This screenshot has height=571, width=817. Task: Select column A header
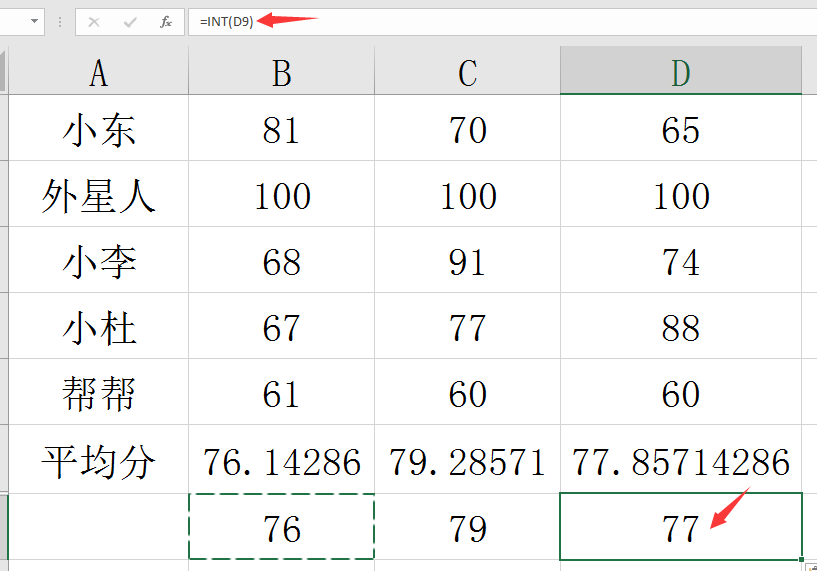pos(98,71)
